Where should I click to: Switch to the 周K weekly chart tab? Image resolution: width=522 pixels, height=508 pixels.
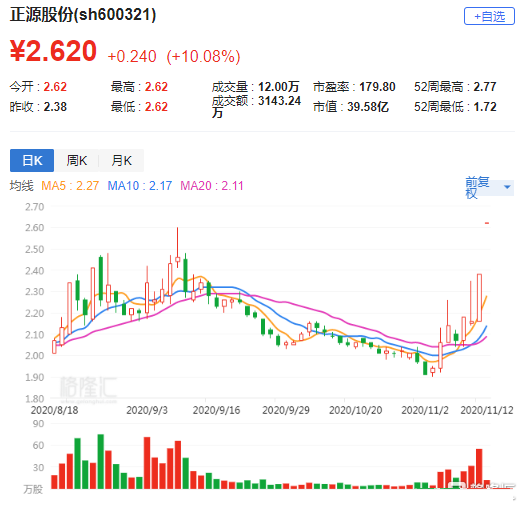[x=77, y=161]
